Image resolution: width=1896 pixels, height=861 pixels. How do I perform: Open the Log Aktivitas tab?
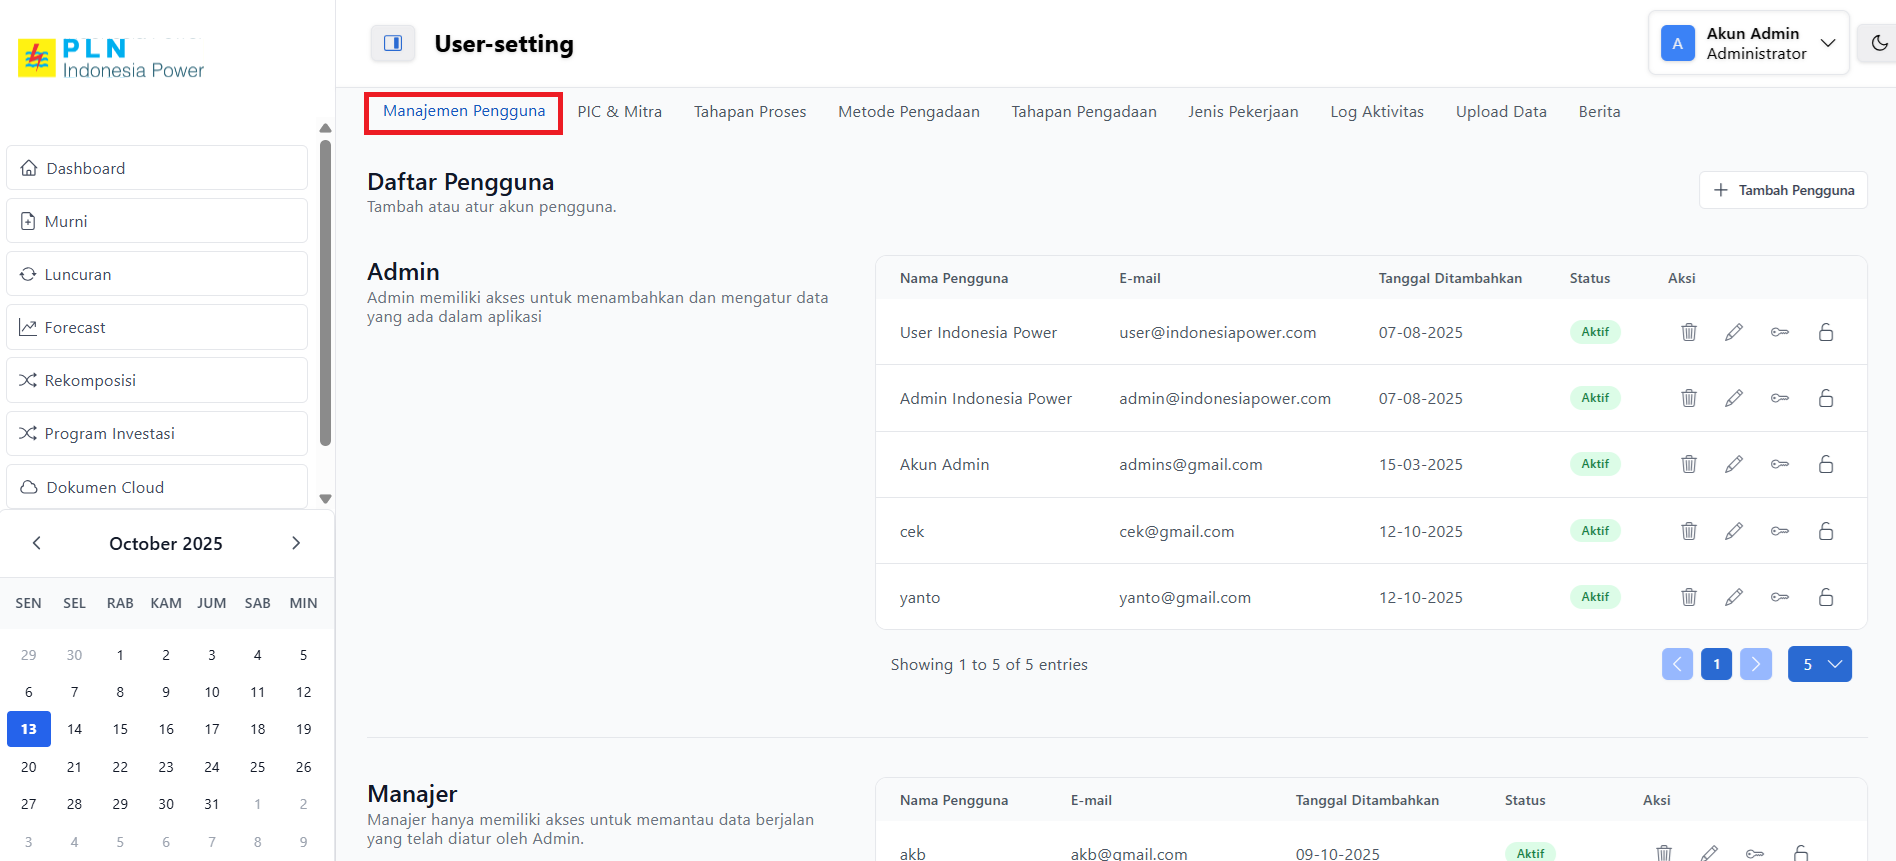click(1376, 112)
